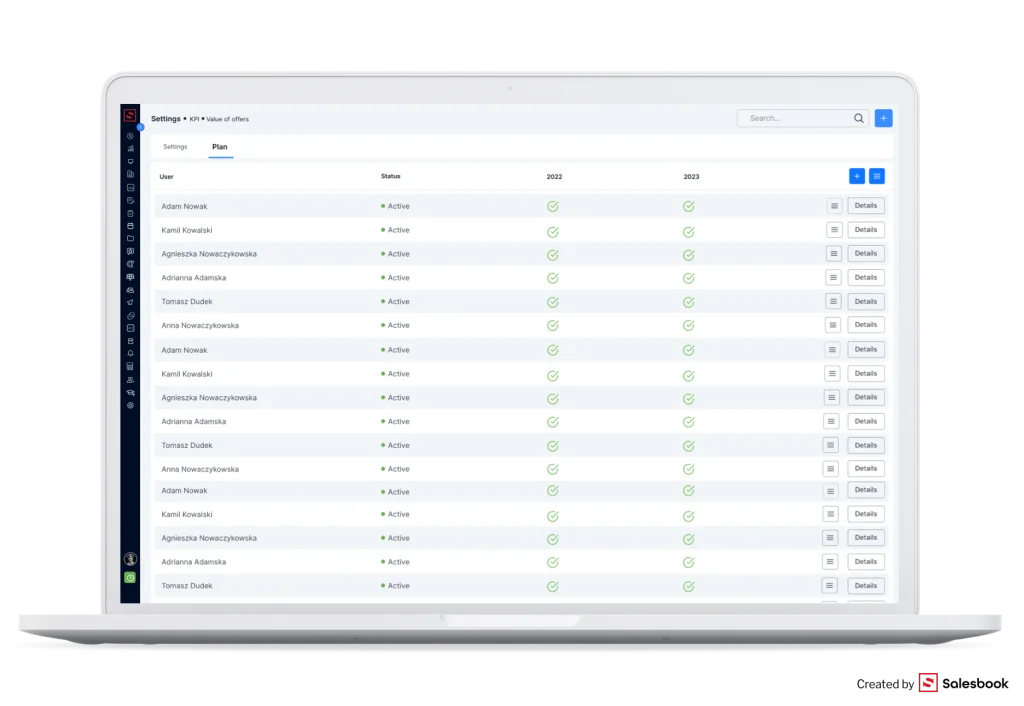Click the blue plus button in table header
Screen dimensions: 1024x706
pyautogui.click(x=857, y=176)
